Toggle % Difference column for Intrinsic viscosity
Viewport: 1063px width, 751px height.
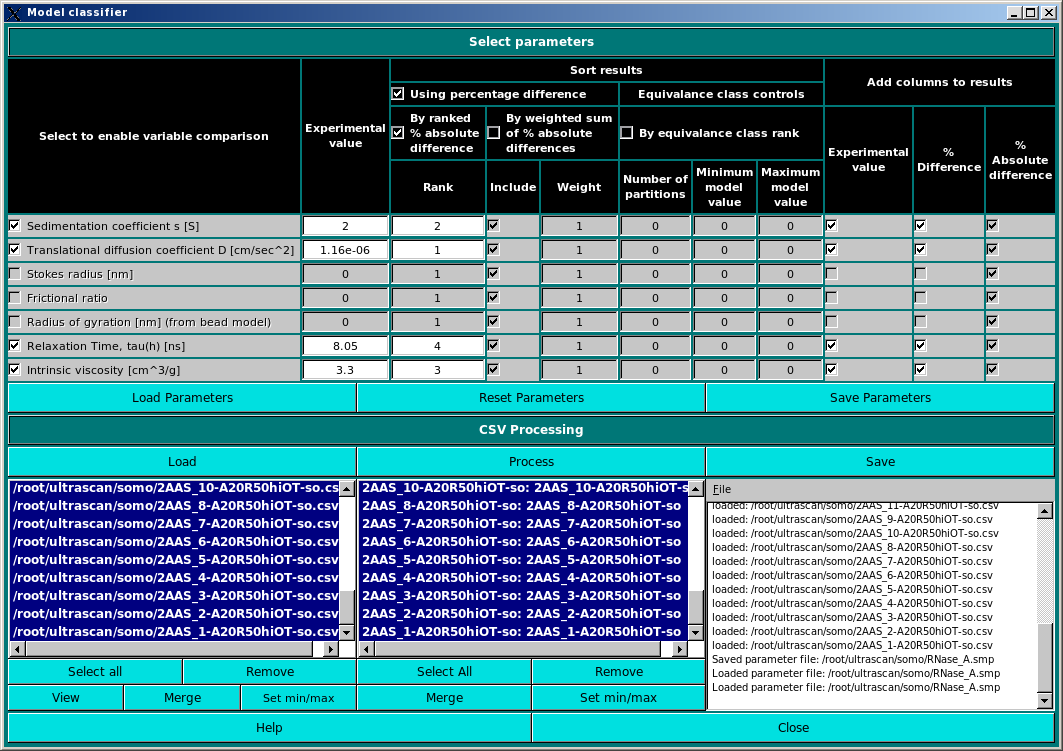(x=920, y=369)
